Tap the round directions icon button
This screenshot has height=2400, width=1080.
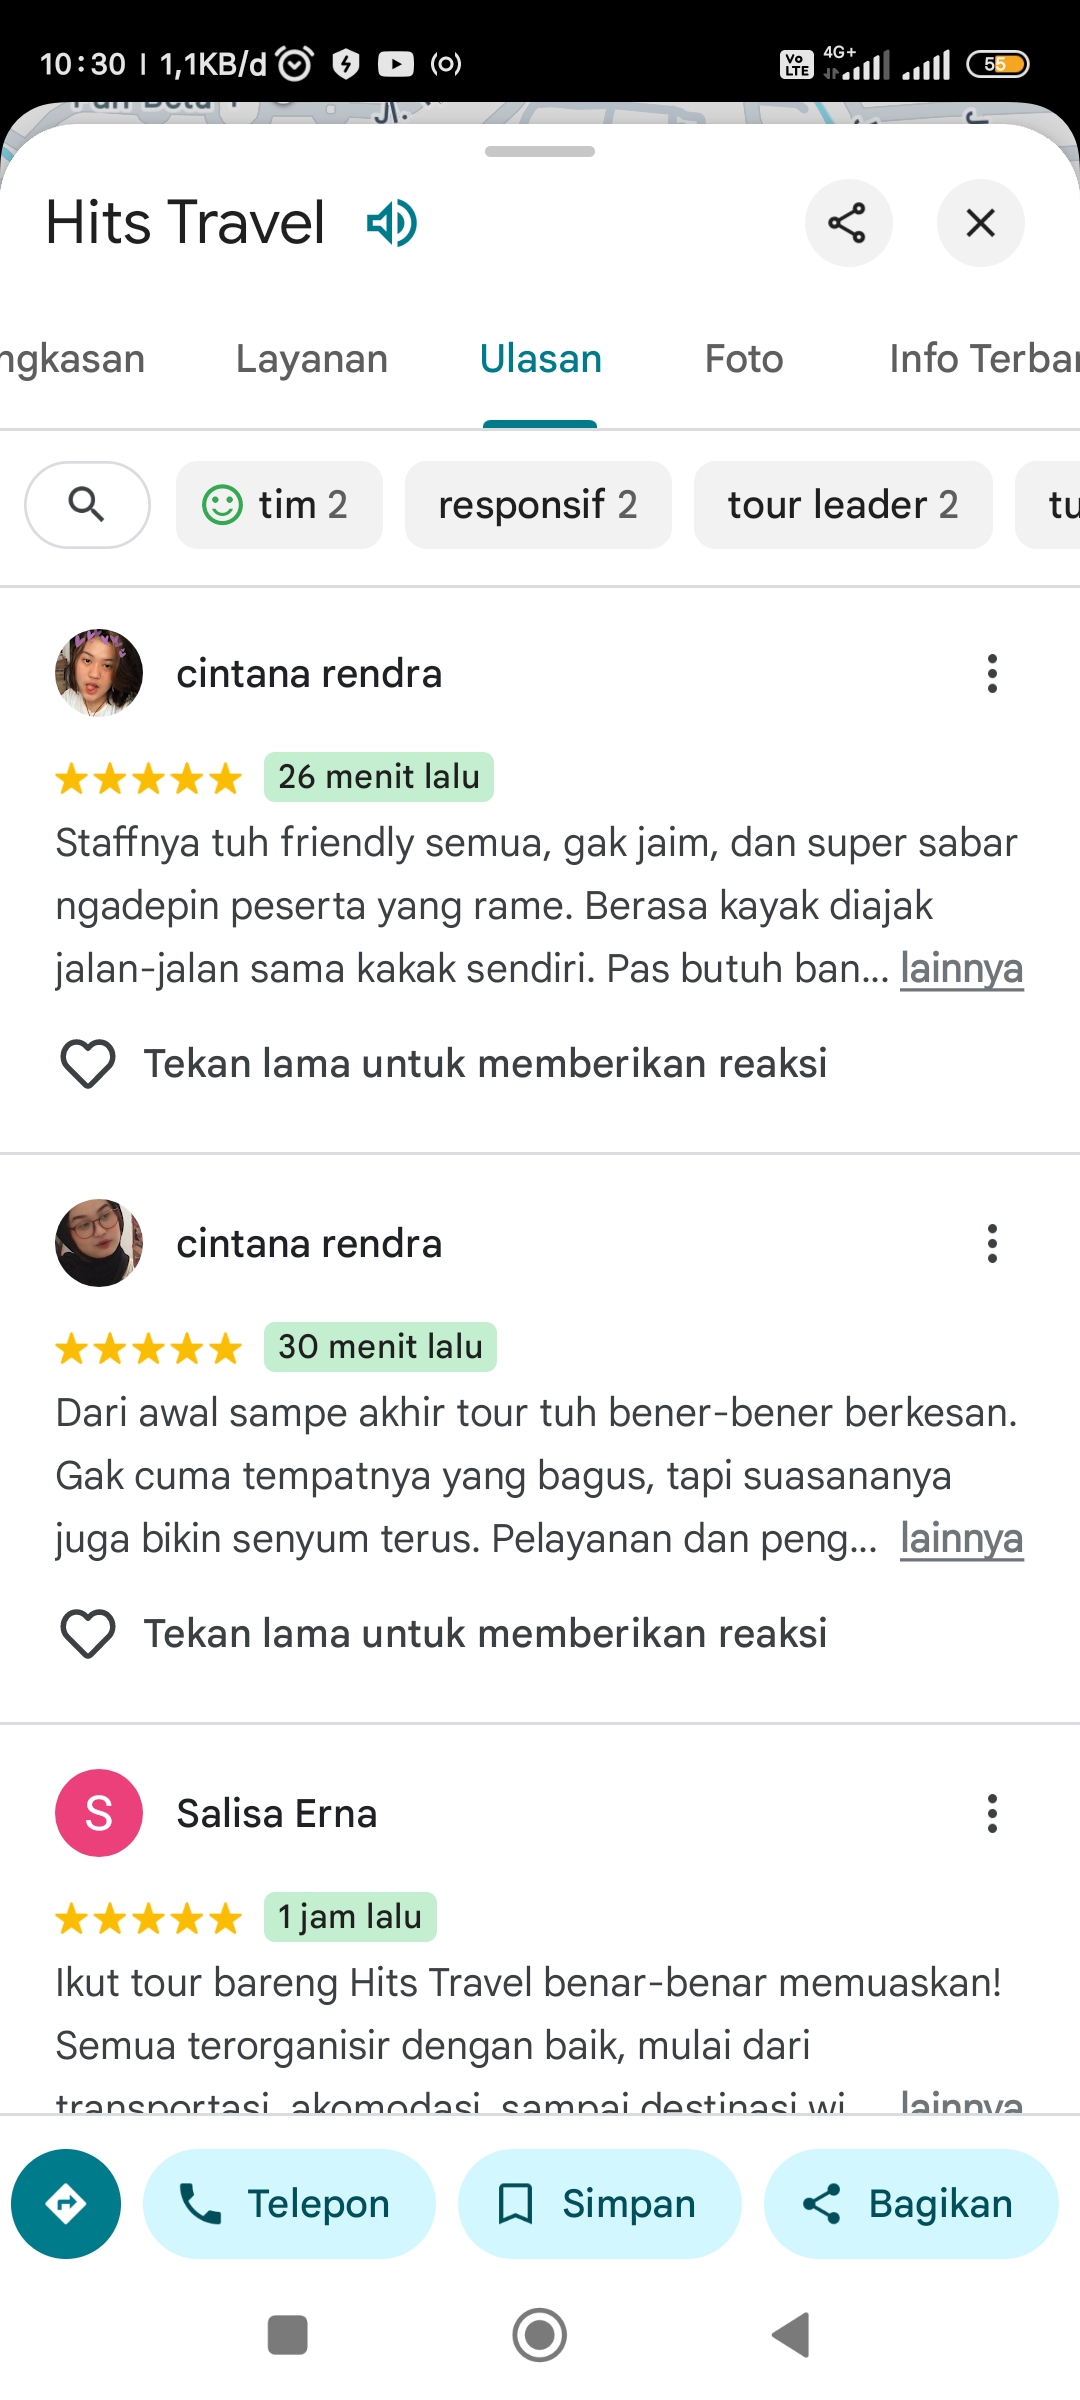[66, 2204]
